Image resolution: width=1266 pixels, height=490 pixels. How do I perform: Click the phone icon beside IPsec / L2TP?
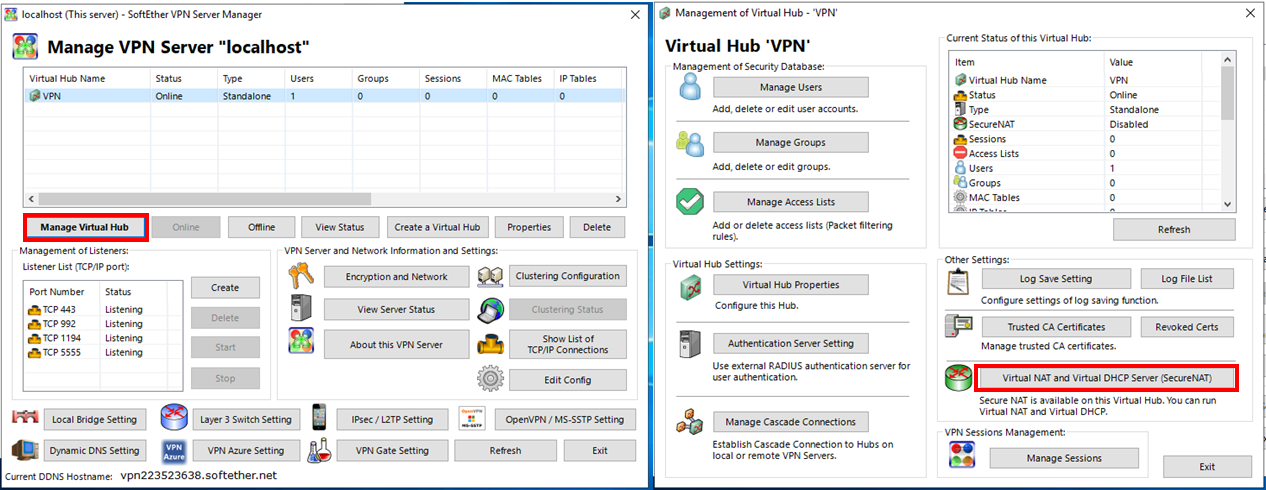tap(319, 418)
